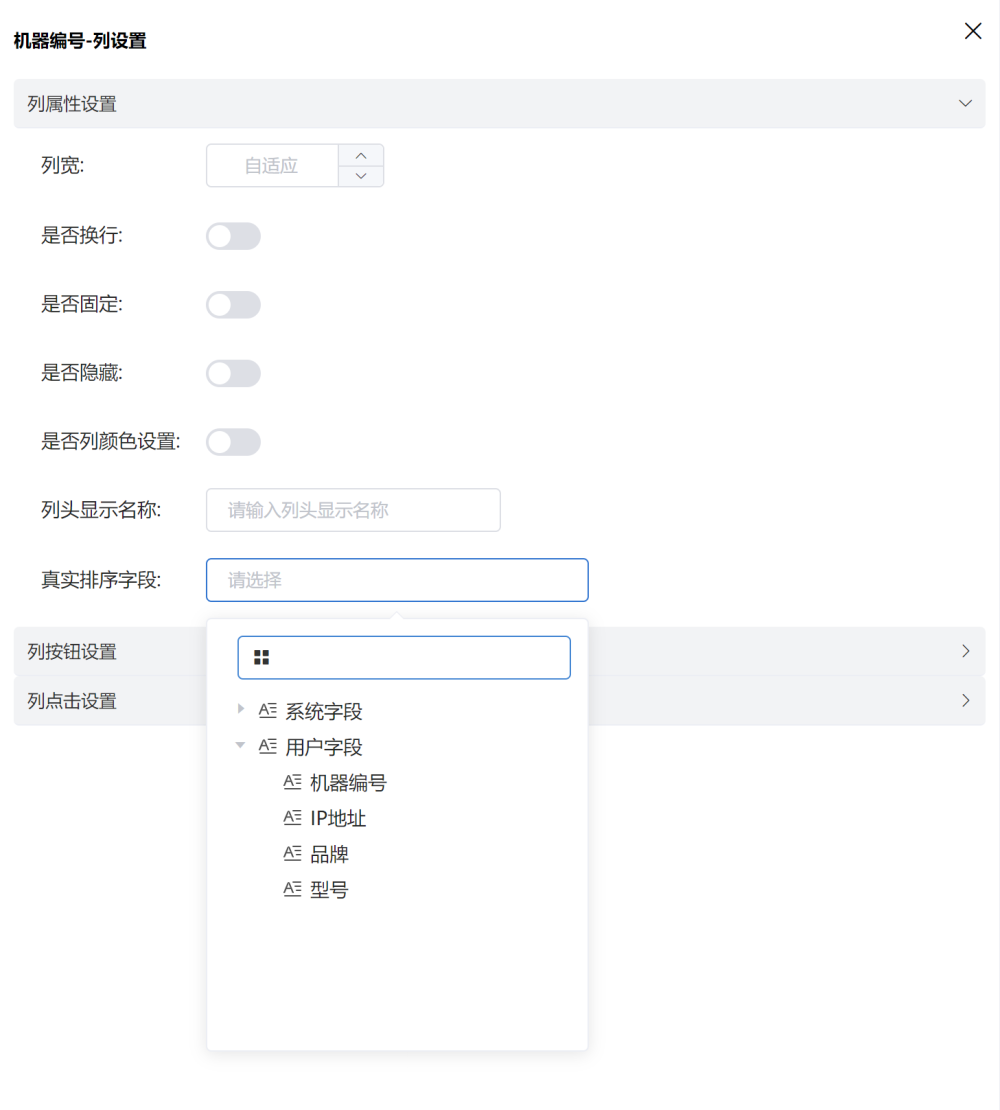This screenshot has height=1110, width=1000.
Task: Expand the 列点击设置 section
Action: pos(965,700)
